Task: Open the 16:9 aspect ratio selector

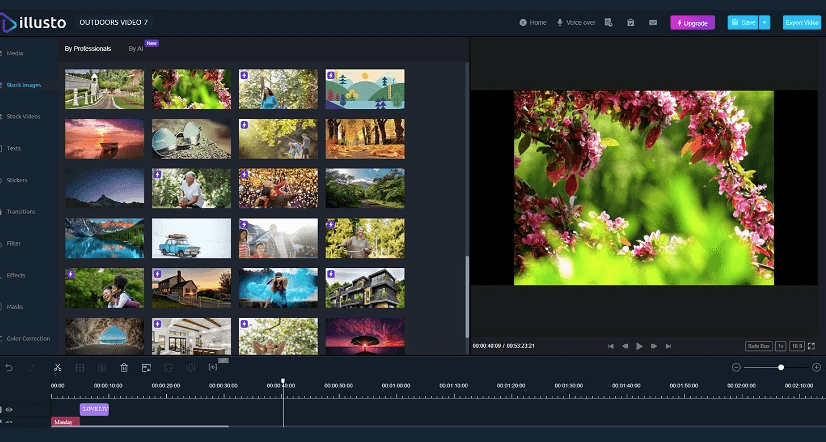Action: [796, 346]
